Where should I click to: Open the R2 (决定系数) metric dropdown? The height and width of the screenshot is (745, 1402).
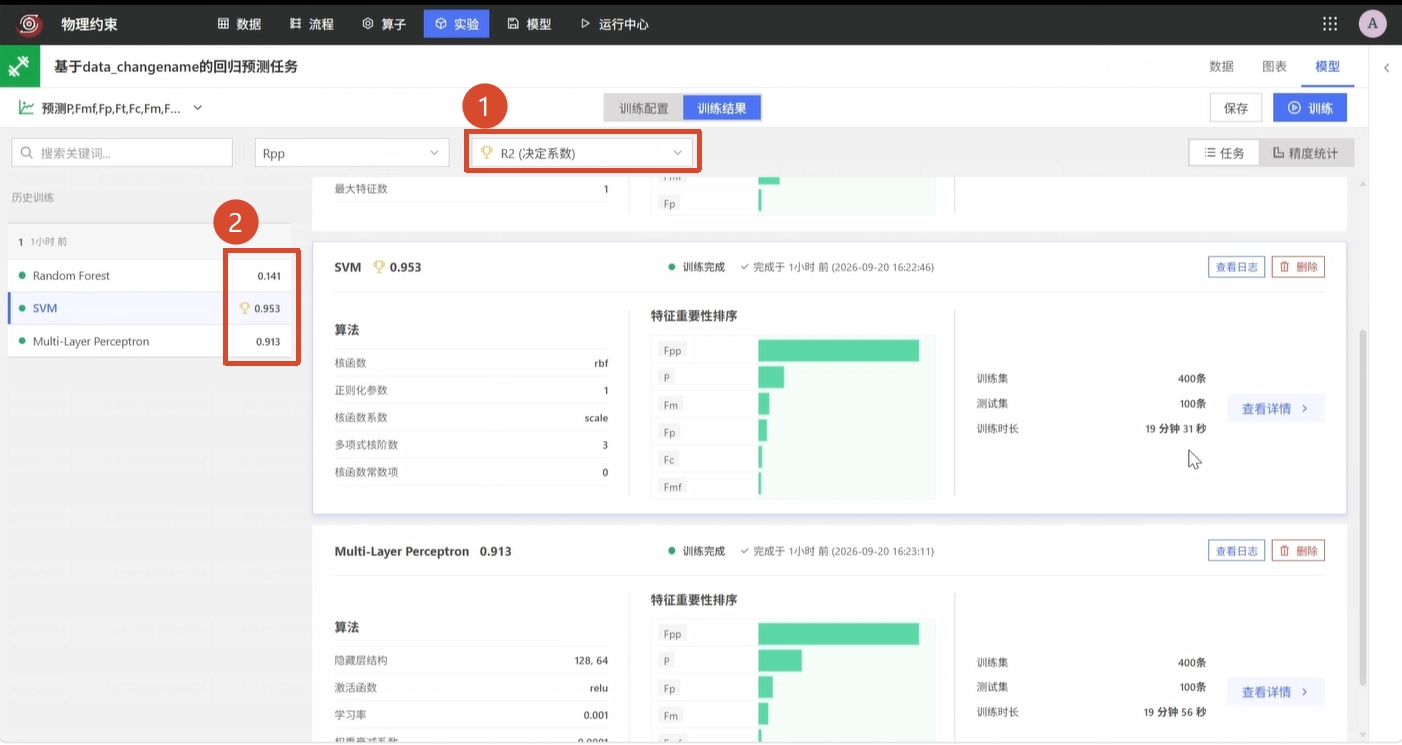click(x=582, y=153)
